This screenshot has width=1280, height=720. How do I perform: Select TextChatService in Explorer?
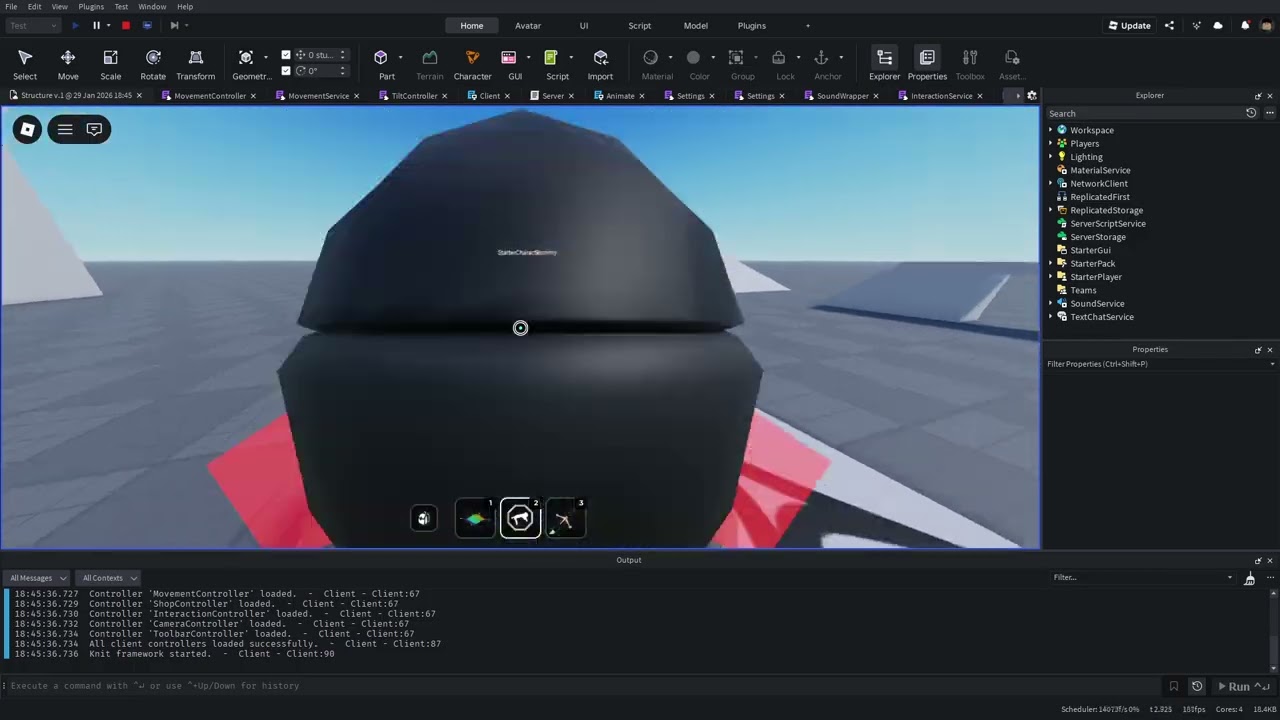tap(1102, 317)
